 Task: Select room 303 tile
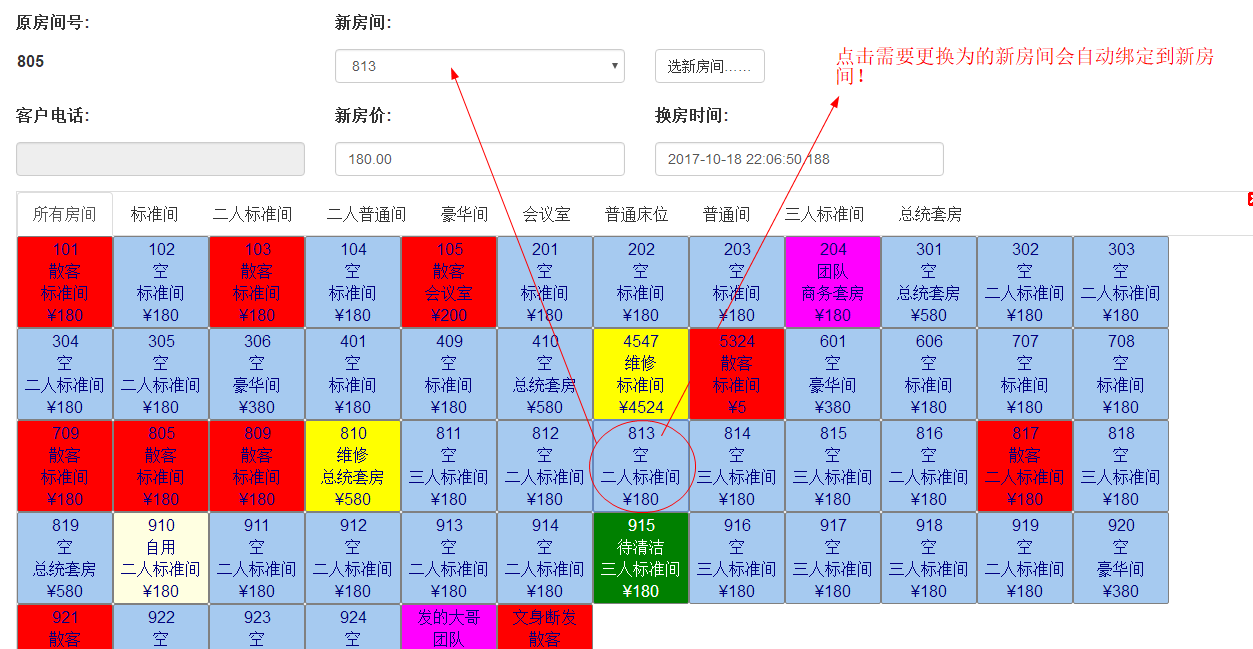pyautogui.click(x=1121, y=282)
